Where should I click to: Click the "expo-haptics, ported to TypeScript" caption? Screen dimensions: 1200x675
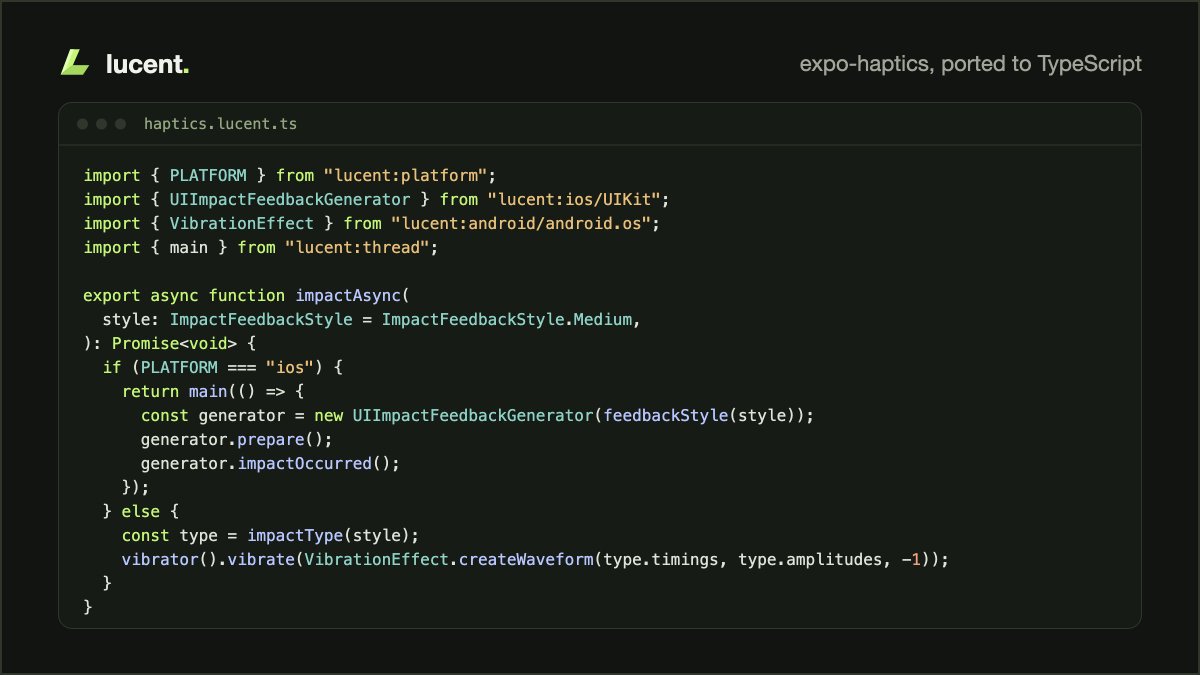[x=970, y=64]
